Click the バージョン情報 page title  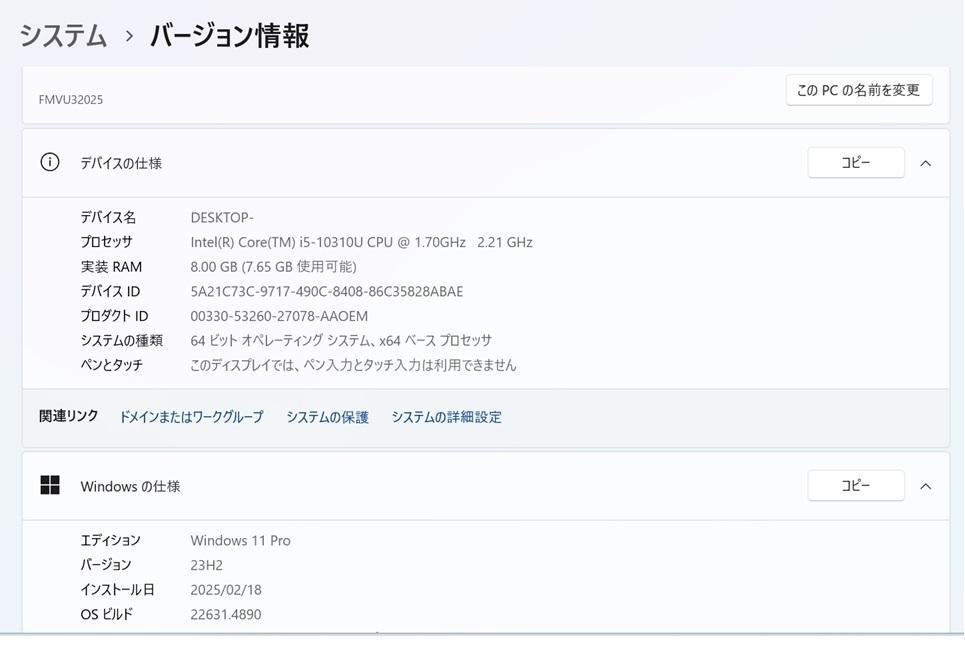pyautogui.click(x=230, y=35)
